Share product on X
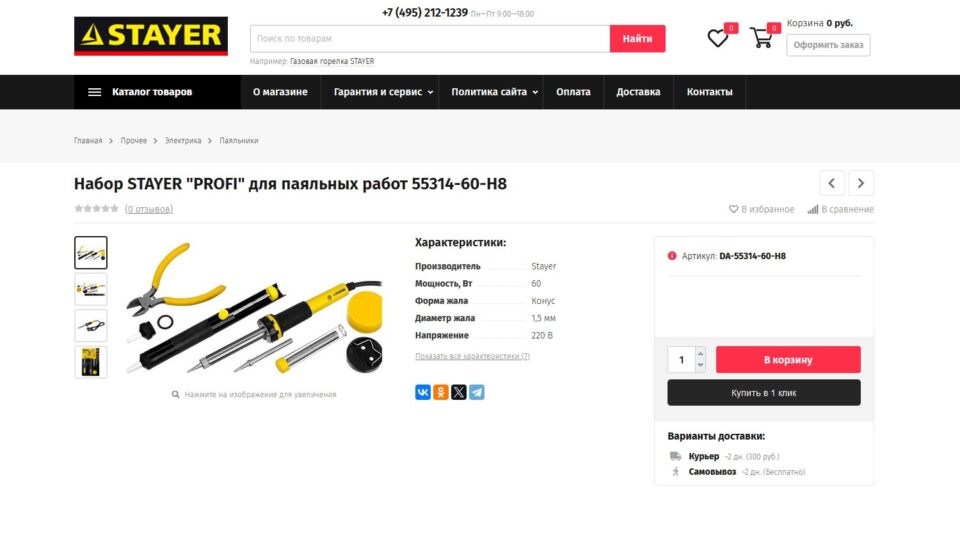This screenshot has height=540, width=960. (459, 392)
